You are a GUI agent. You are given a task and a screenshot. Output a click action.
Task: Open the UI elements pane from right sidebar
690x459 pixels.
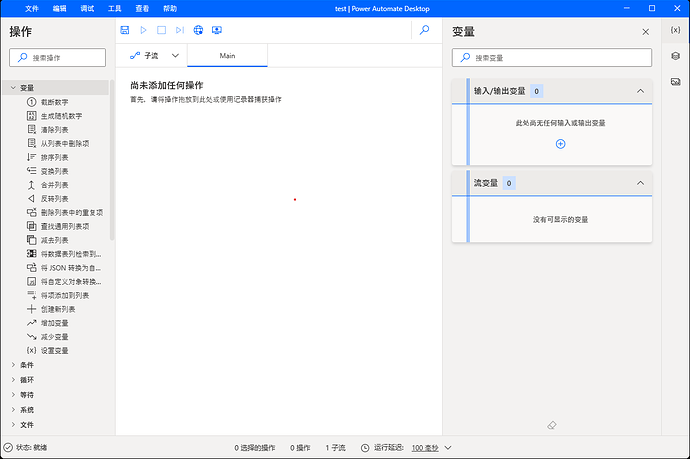[675, 56]
